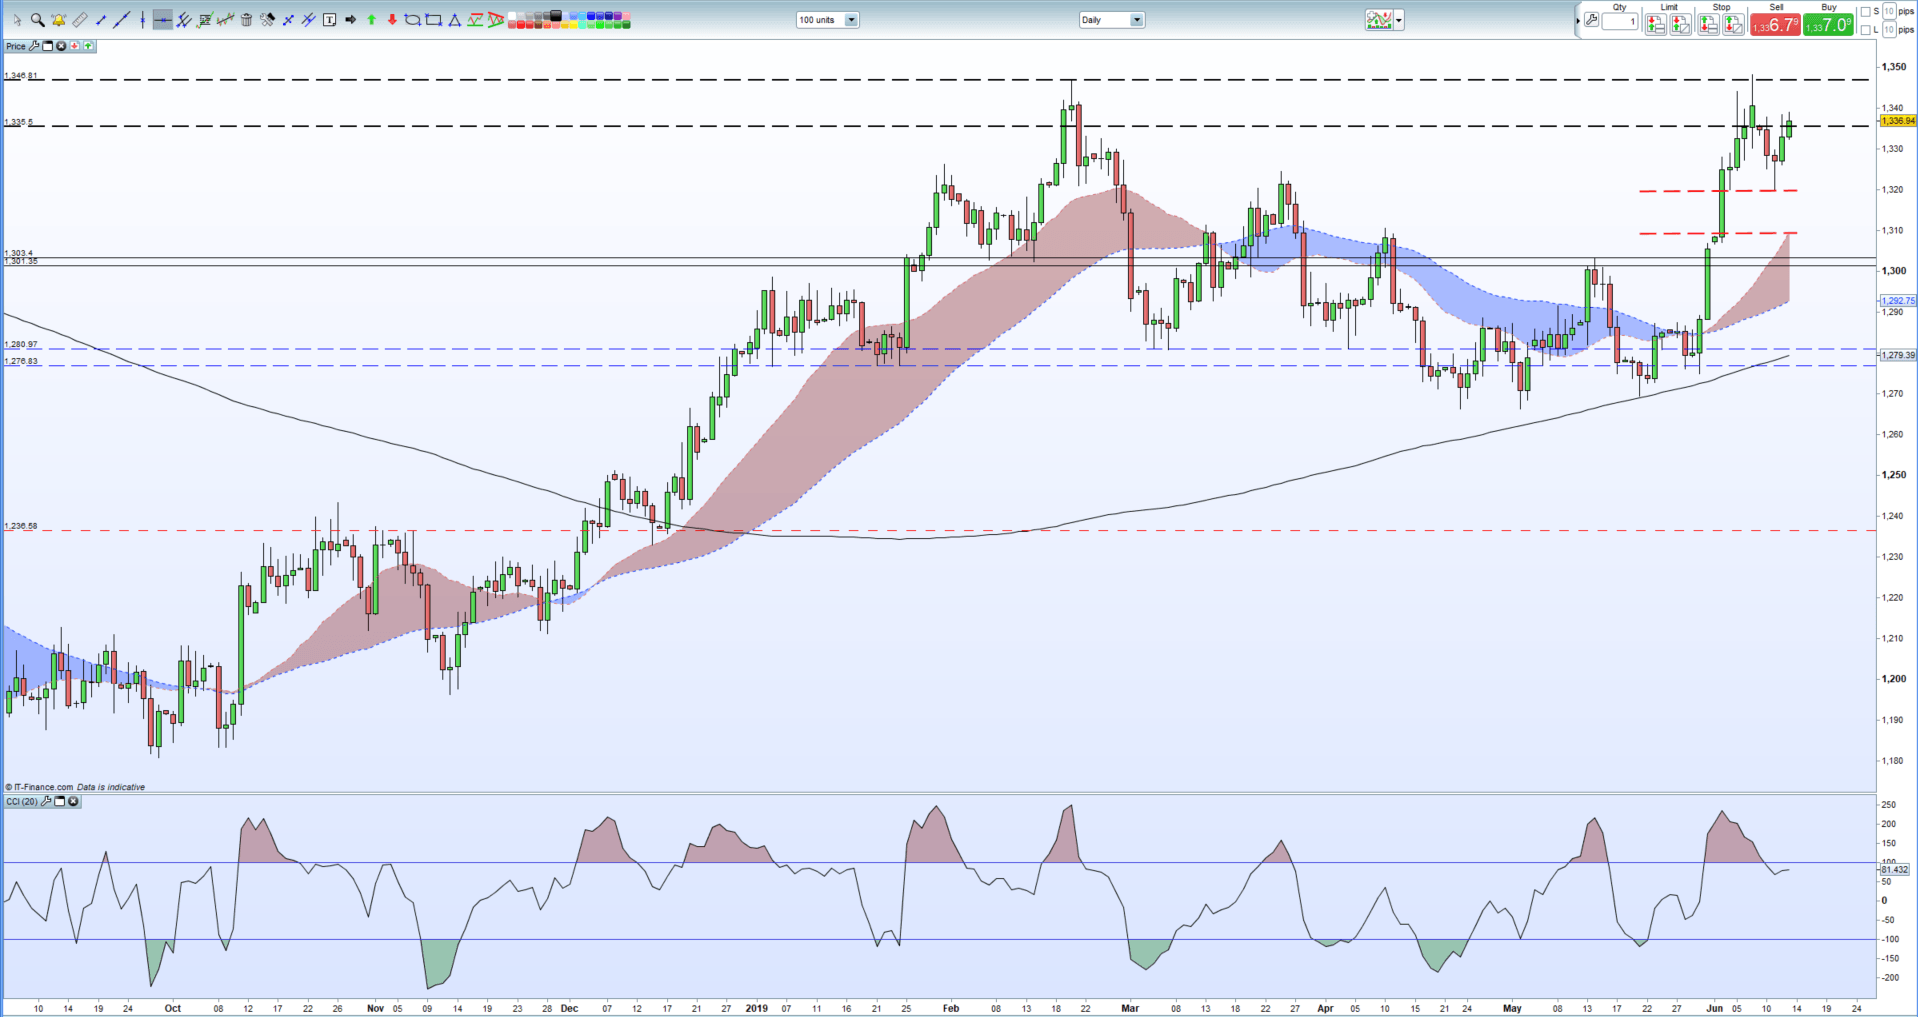Click the trash bin delete-objects icon

coord(246,20)
